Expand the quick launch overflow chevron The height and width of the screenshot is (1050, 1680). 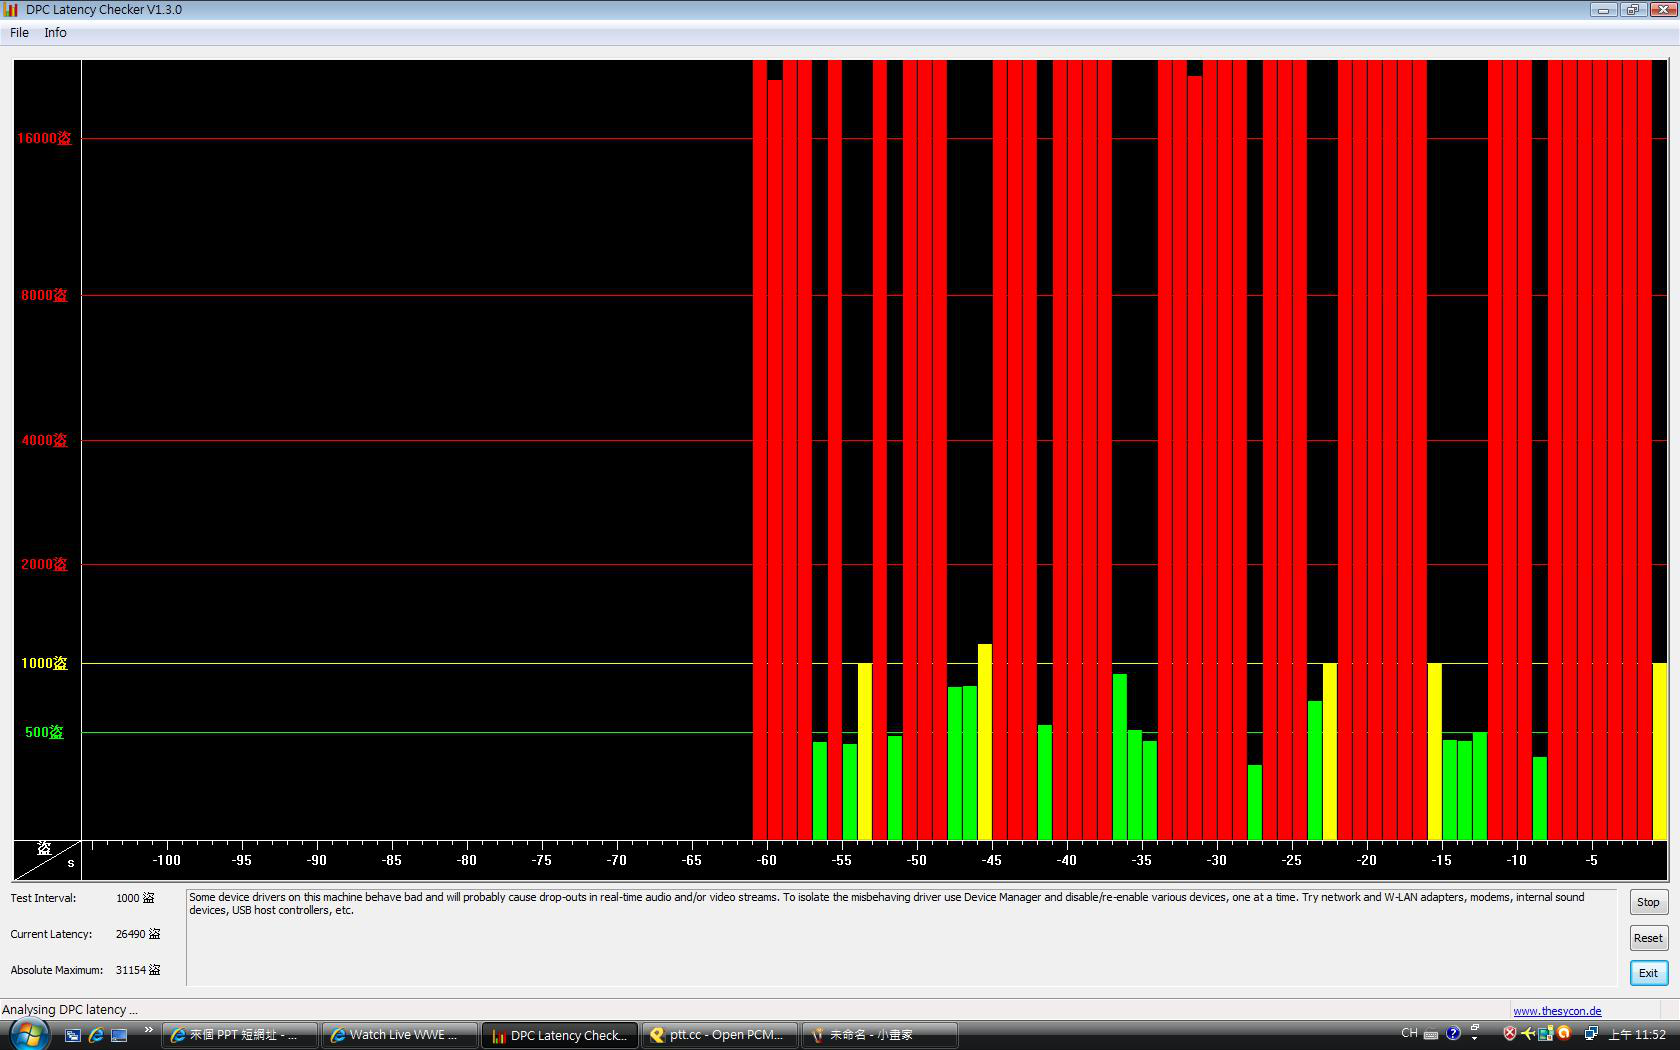(148, 1030)
